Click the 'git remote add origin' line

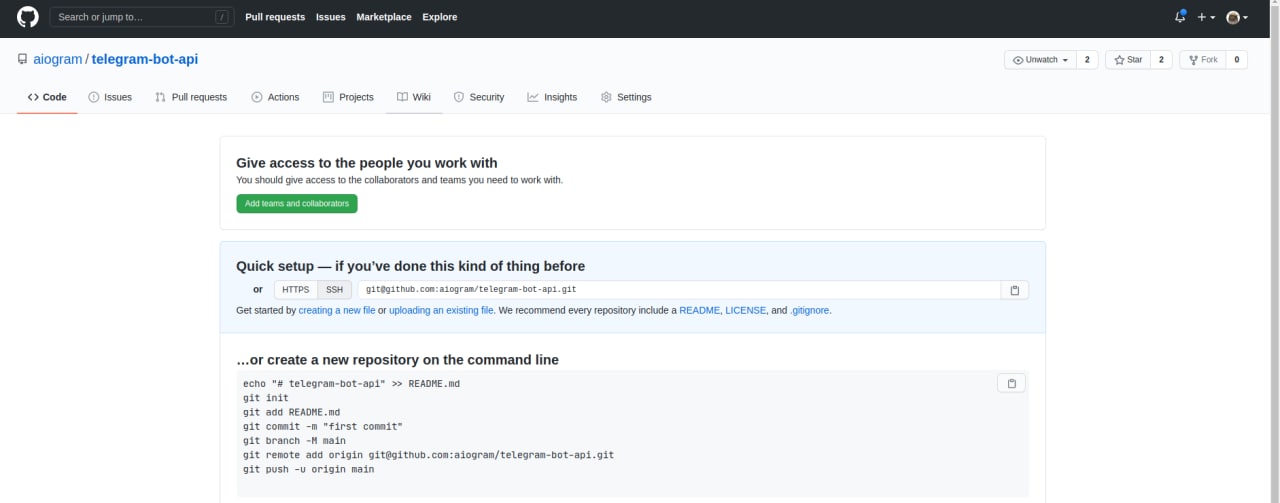tap(428, 455)
